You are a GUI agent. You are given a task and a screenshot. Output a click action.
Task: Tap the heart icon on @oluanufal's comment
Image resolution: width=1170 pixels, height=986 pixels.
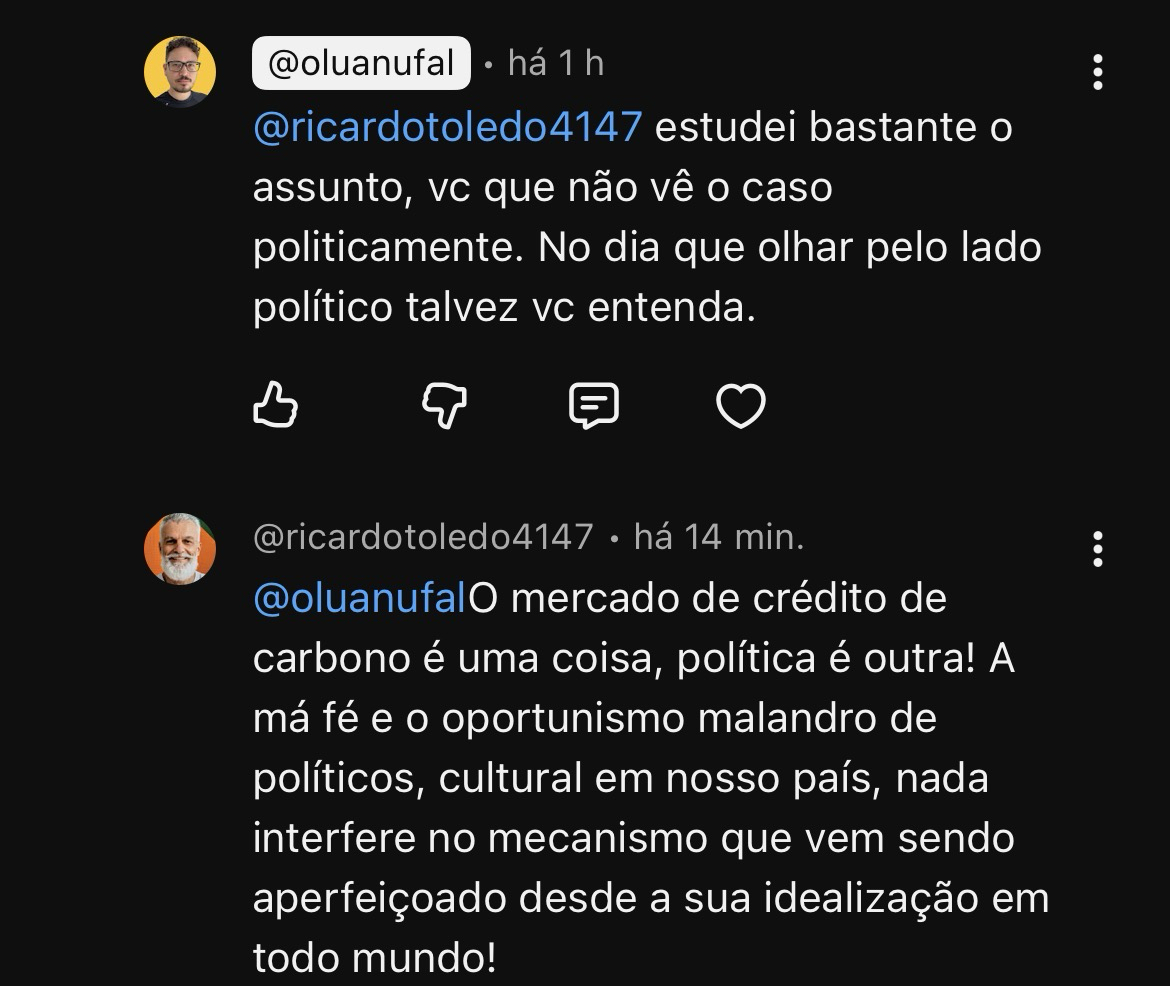741,406
